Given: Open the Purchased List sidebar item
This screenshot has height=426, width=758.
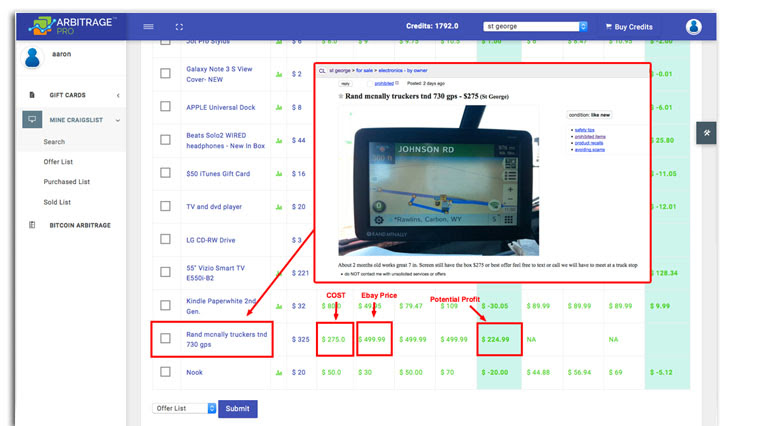Looking at the screenshot, I should [x=67, y=182].
